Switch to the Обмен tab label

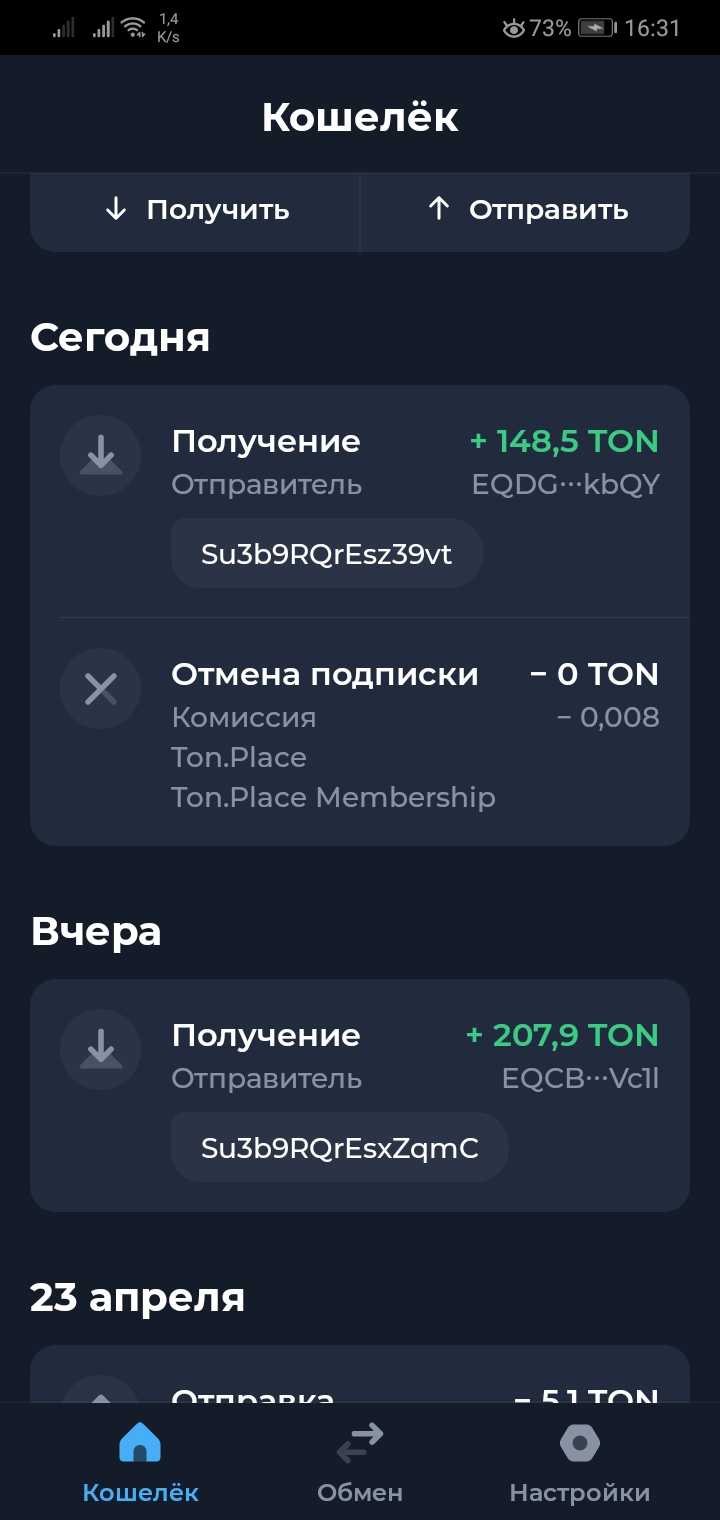(360, 1493)
